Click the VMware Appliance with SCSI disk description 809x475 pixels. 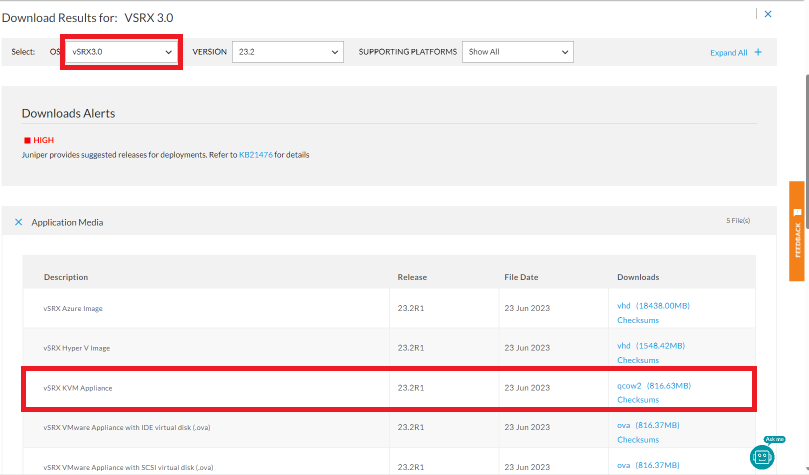(x=128, y=467)
